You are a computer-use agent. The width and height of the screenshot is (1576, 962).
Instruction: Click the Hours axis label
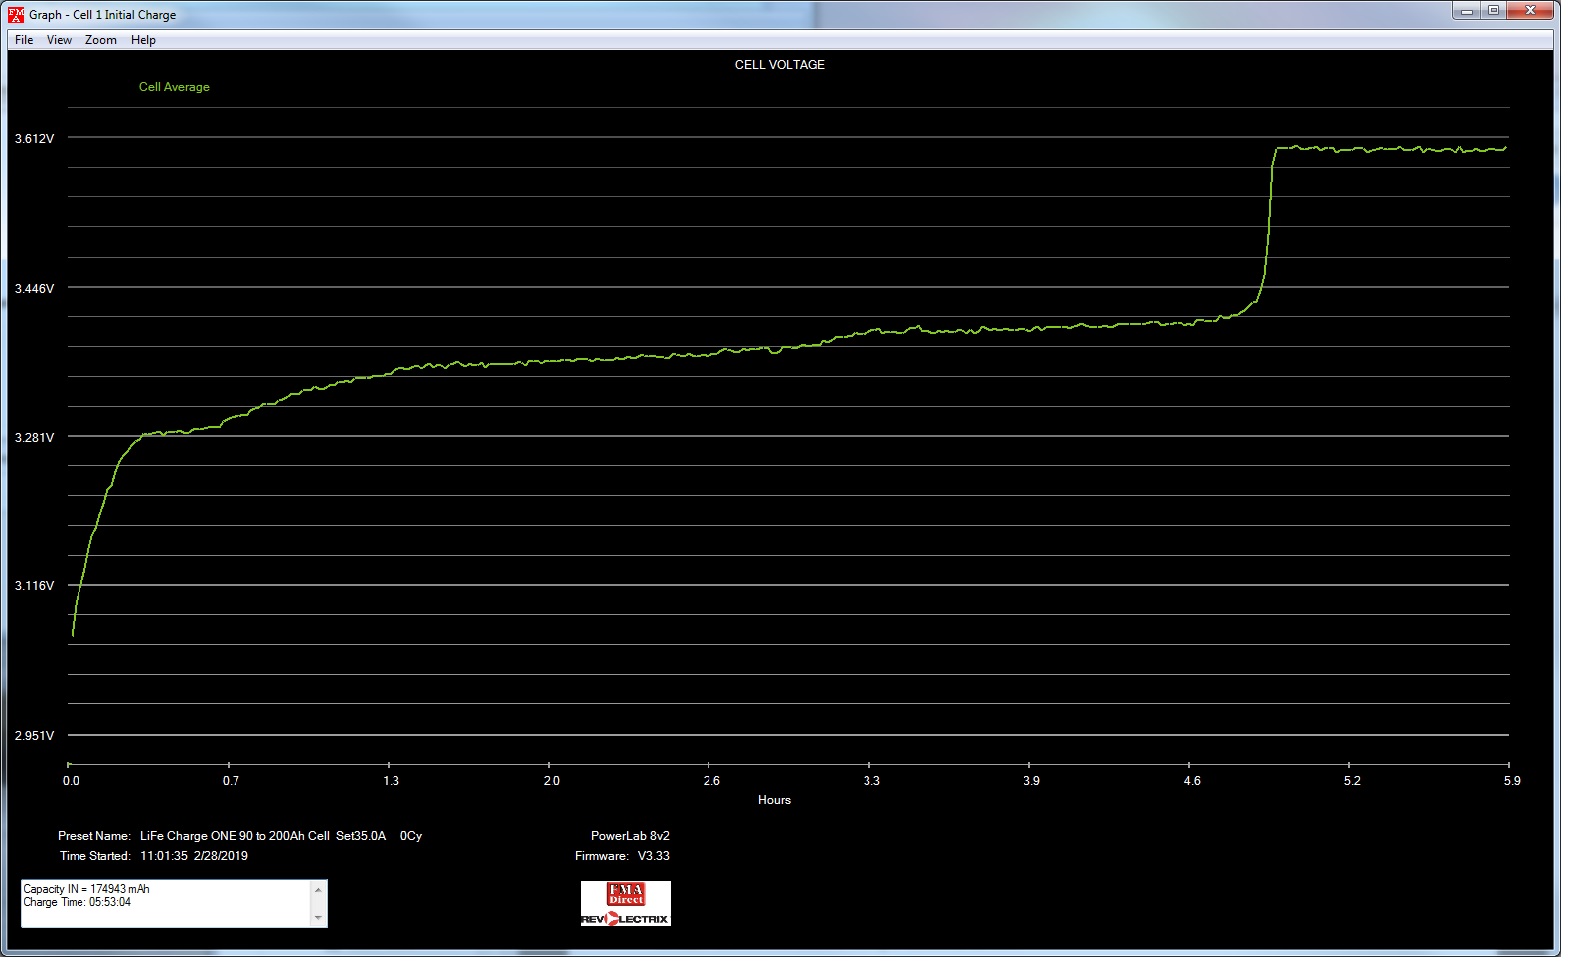click(774, 800)
